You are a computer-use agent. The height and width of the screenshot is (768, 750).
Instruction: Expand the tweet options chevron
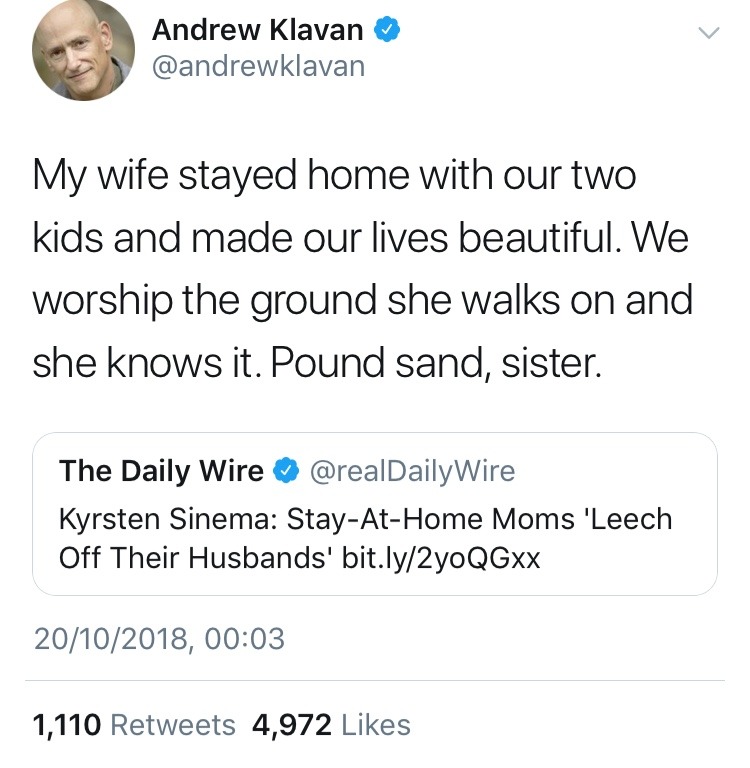coord(708,33)
